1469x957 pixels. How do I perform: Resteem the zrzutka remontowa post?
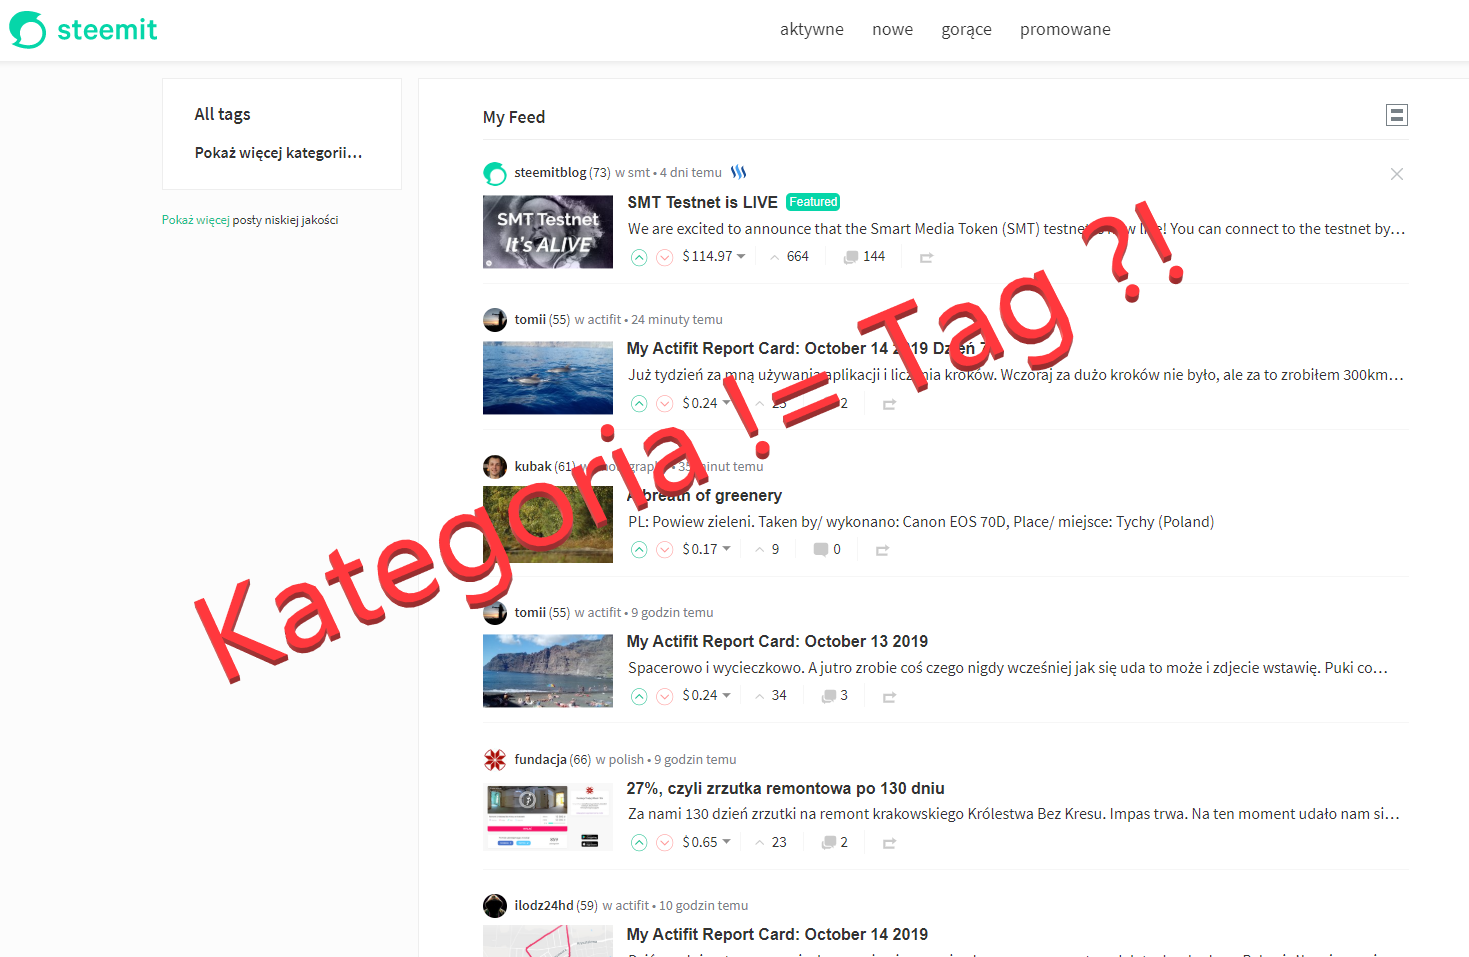point(889,843)
